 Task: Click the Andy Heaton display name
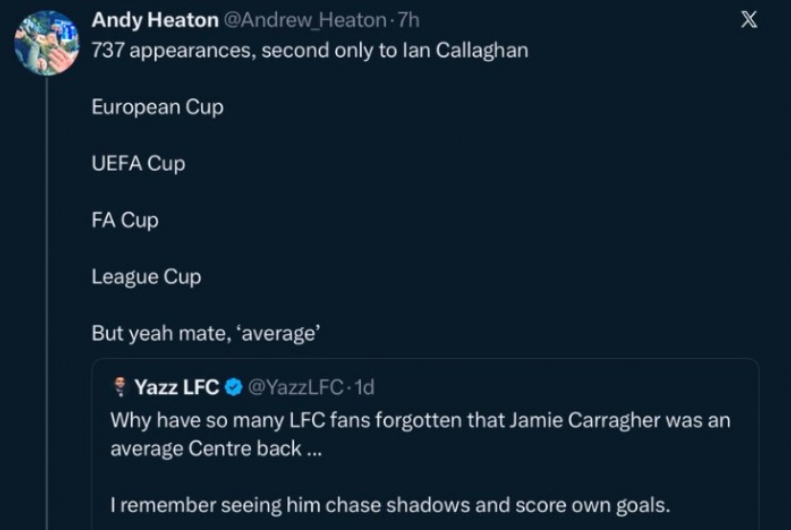tap(154, 20)
